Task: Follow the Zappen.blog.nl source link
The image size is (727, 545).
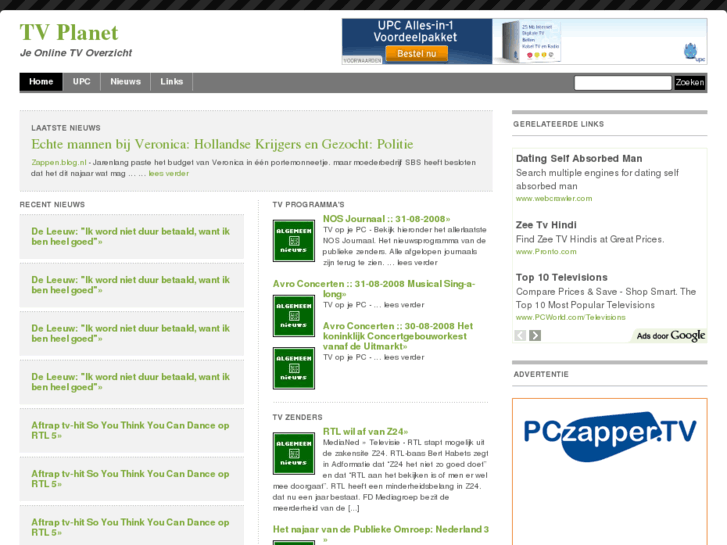Action: [59, 162]
